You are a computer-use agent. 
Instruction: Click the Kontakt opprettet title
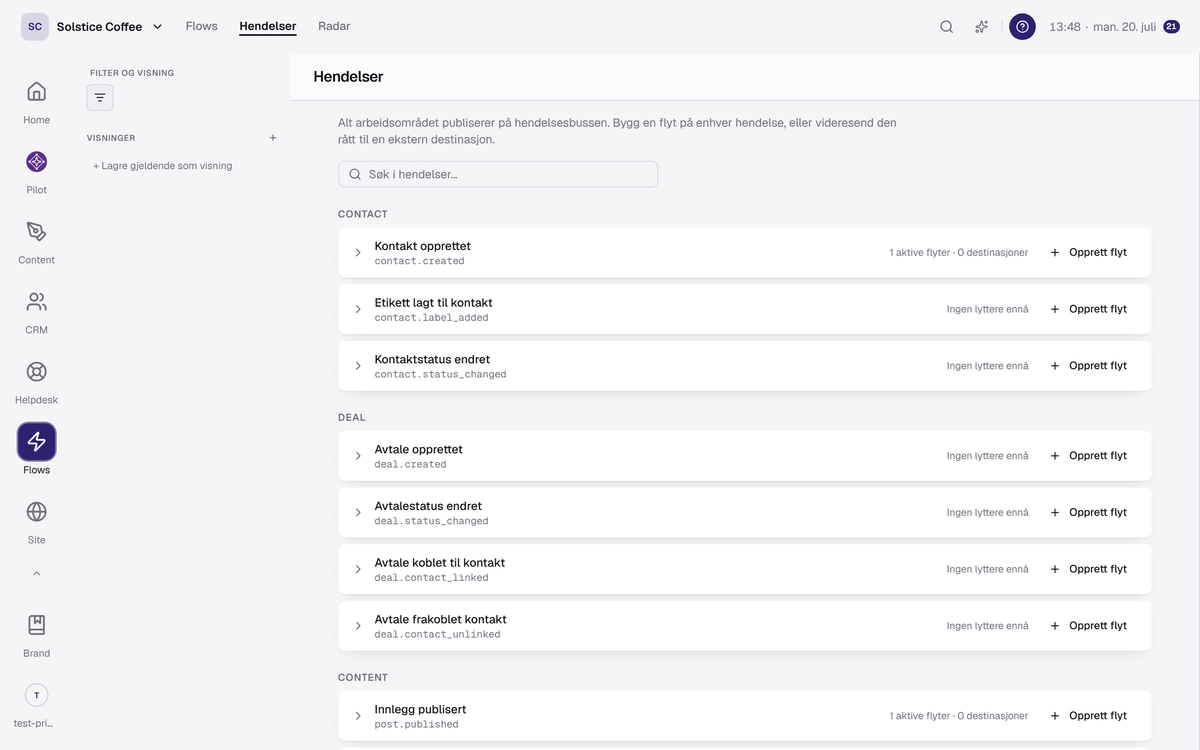(423, 246)
